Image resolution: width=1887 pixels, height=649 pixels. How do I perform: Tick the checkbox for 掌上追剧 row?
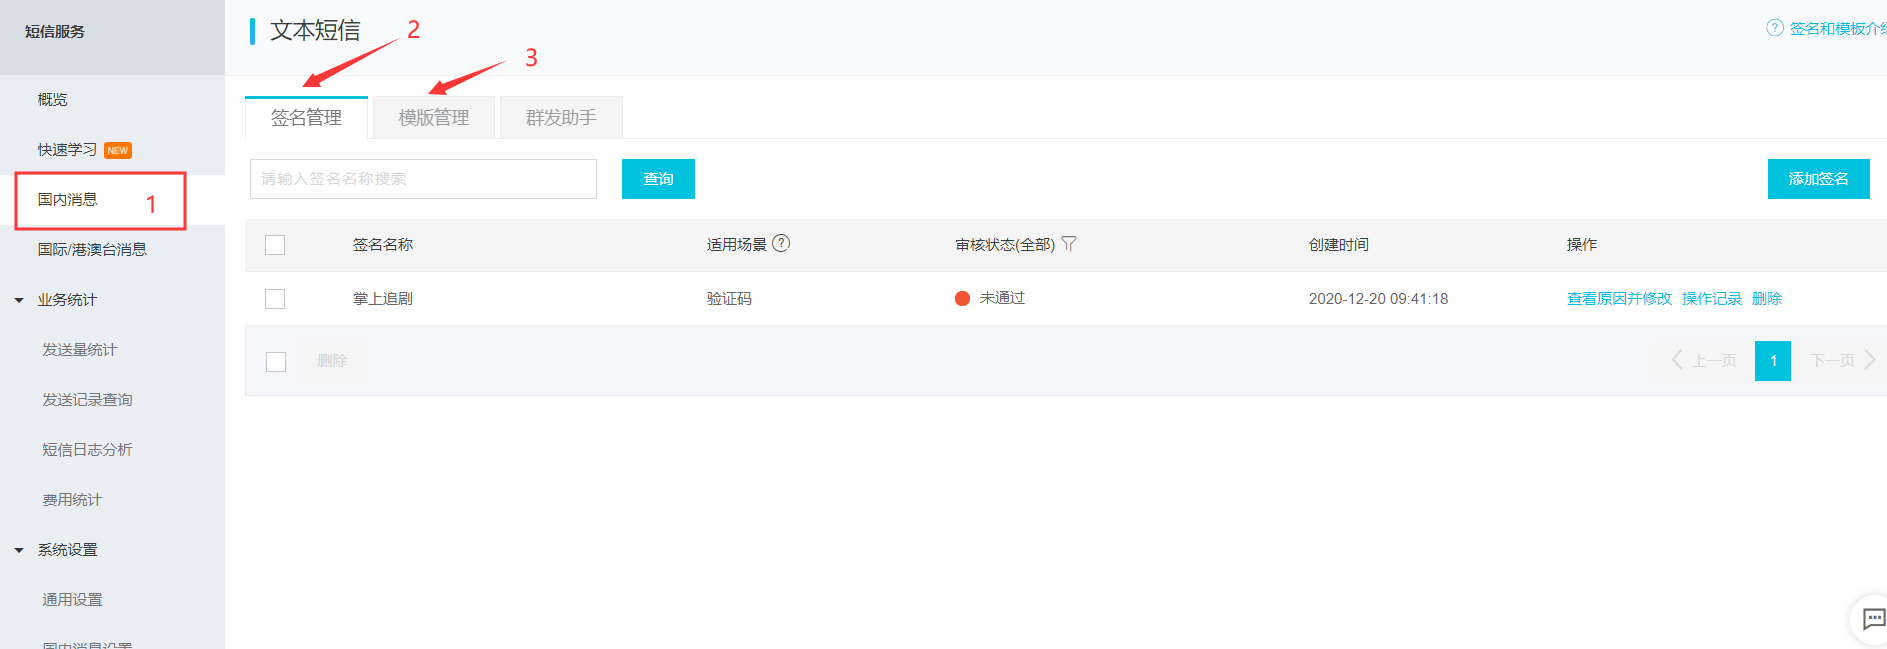tap(275, 299)
